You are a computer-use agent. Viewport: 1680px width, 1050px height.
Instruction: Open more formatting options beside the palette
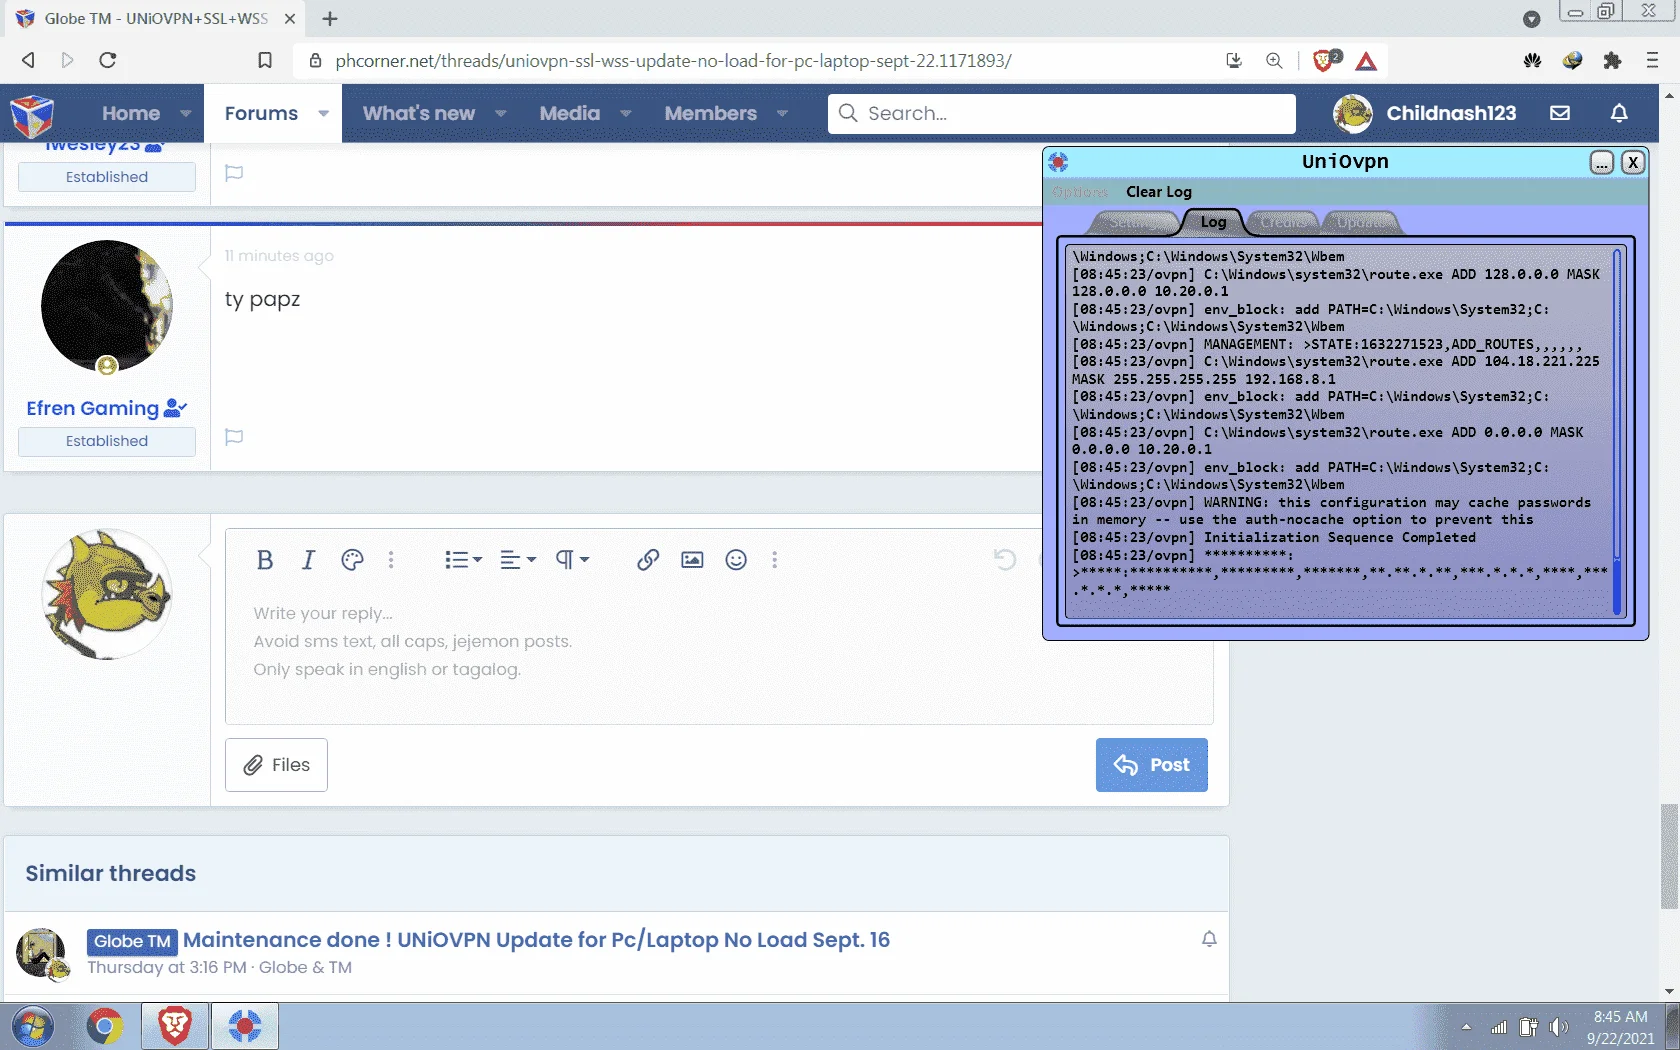coord(391,560)
